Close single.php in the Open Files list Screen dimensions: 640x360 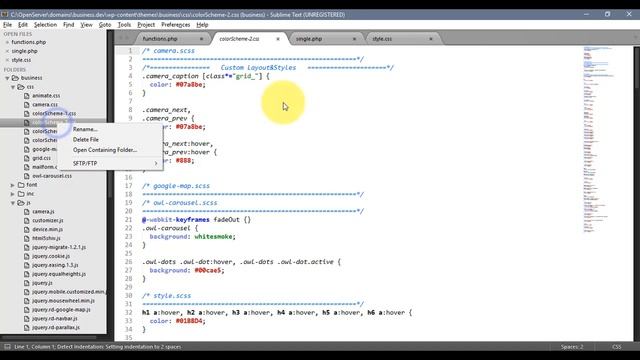pos(7,51)
